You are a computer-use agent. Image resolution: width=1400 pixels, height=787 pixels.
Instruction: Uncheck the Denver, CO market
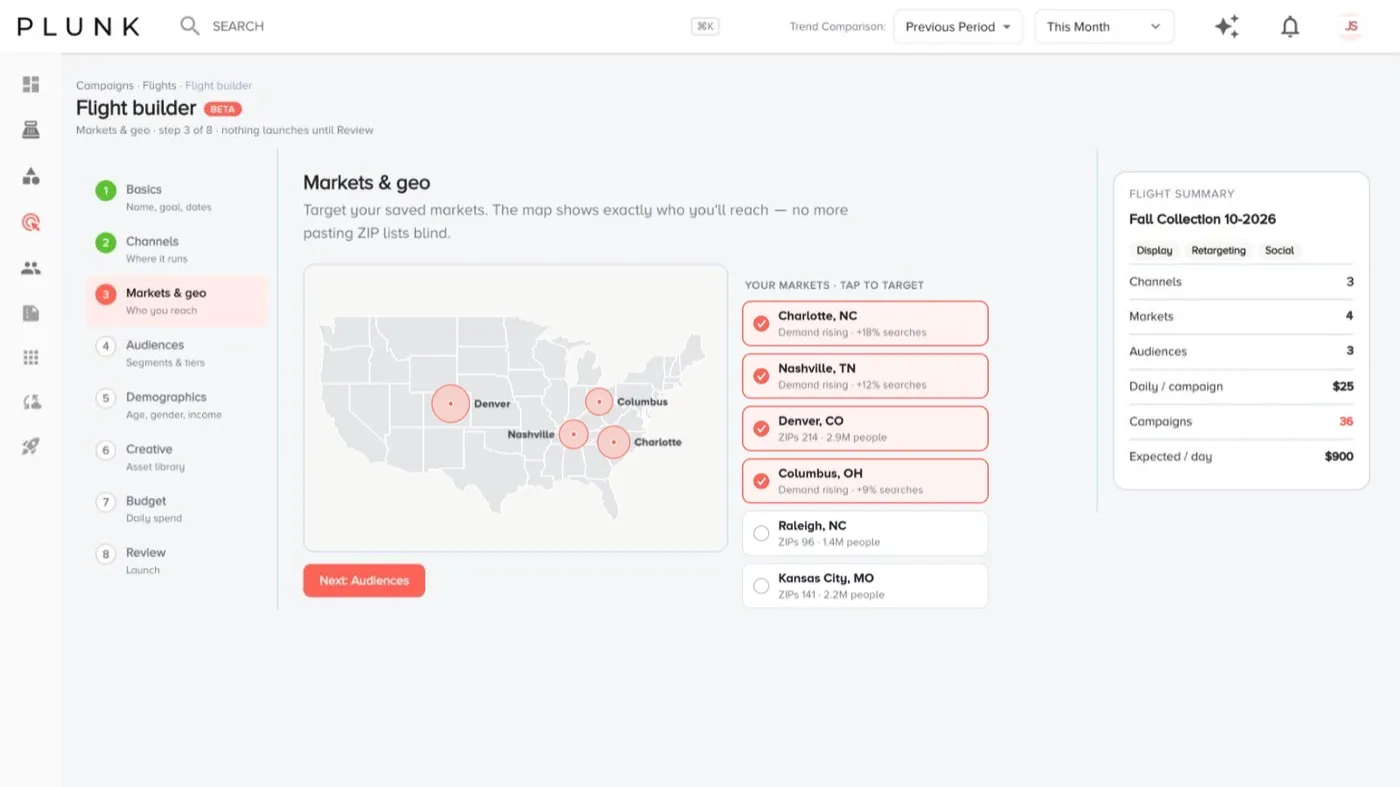[x=865, y=428]
